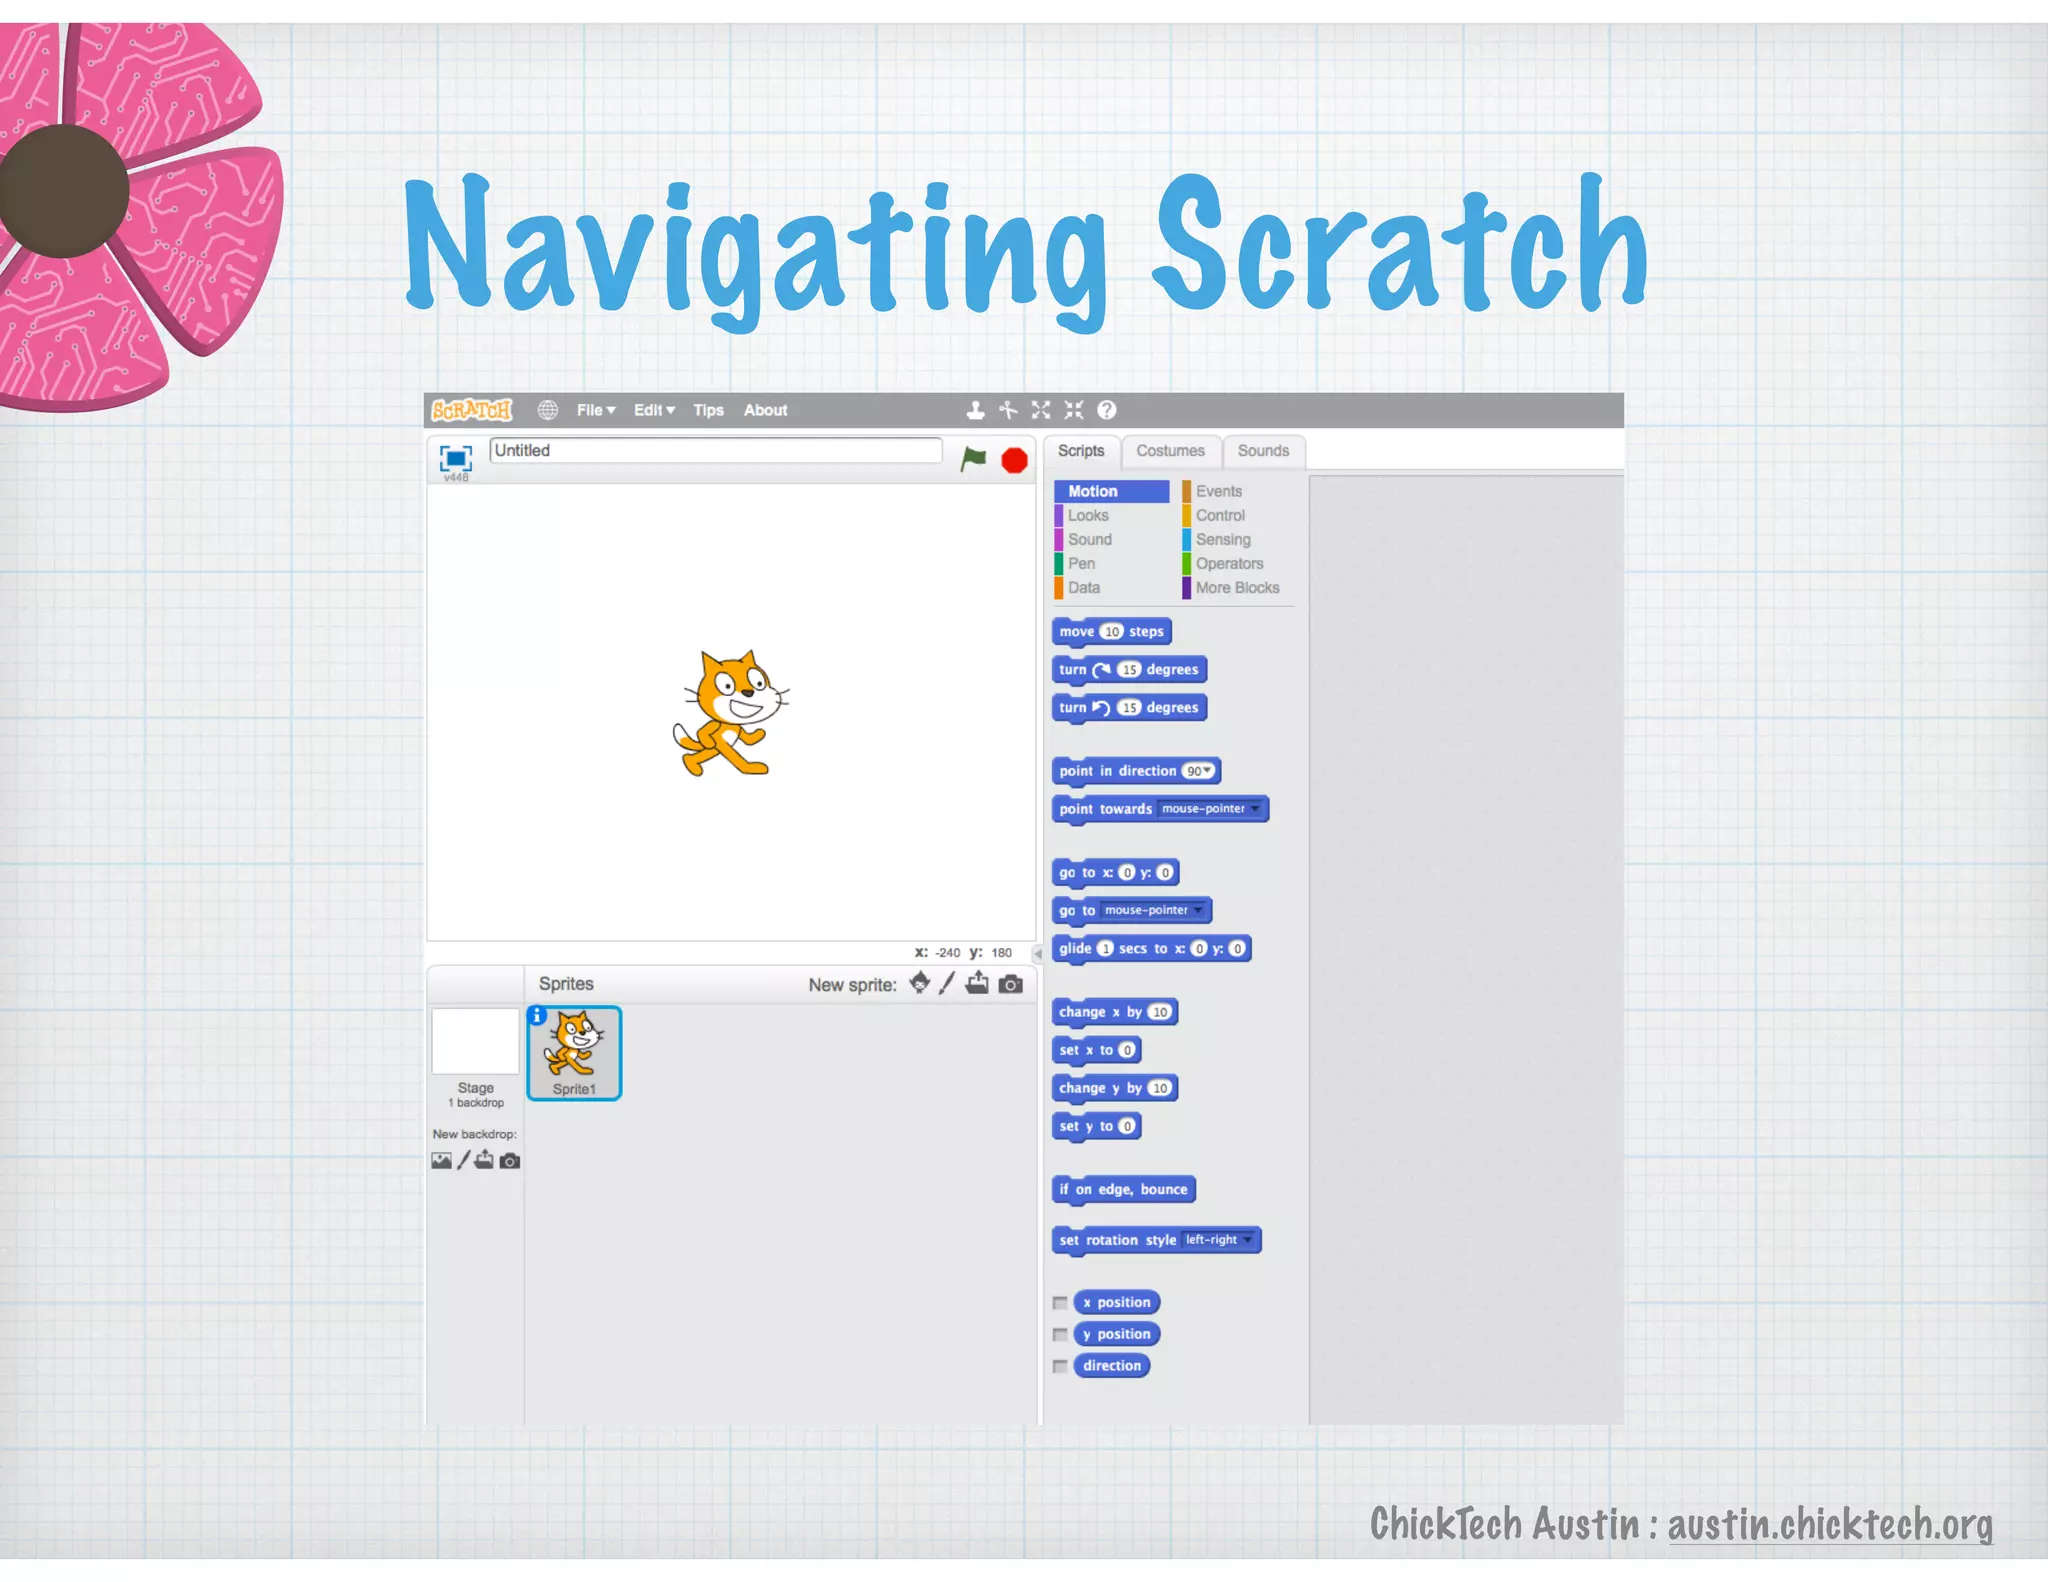Click the Block help question icon
Screen dimensions: 2048x1582
pyautogui.click(x=1106, y=410)
